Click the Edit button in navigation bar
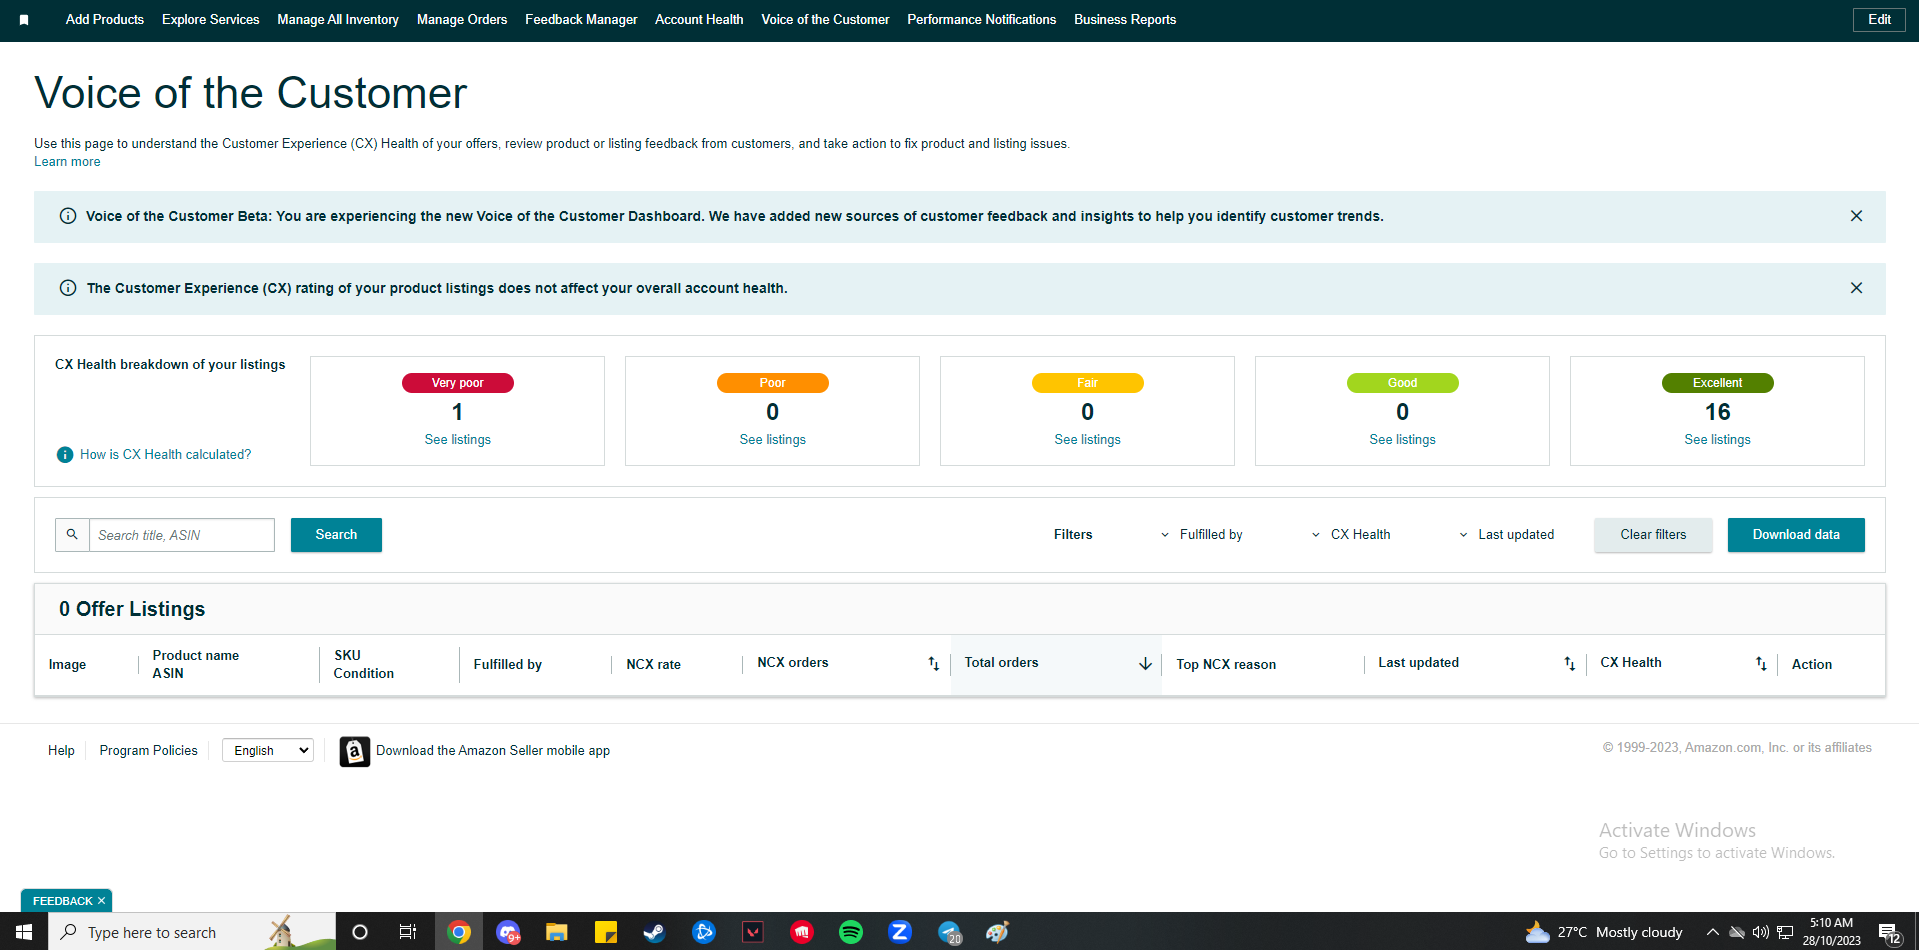The height and width of the screenshot is (950, 1919). point(1879,20)
